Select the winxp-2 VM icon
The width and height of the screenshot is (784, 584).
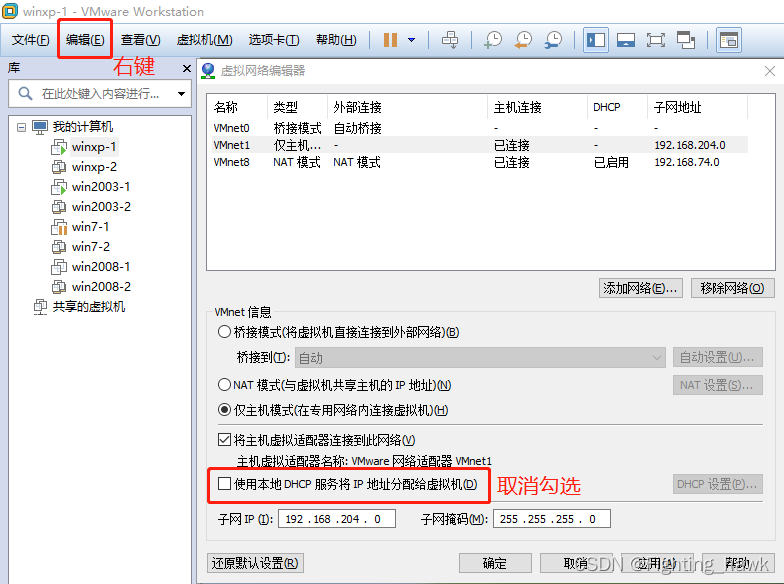[x=58, y=166]
